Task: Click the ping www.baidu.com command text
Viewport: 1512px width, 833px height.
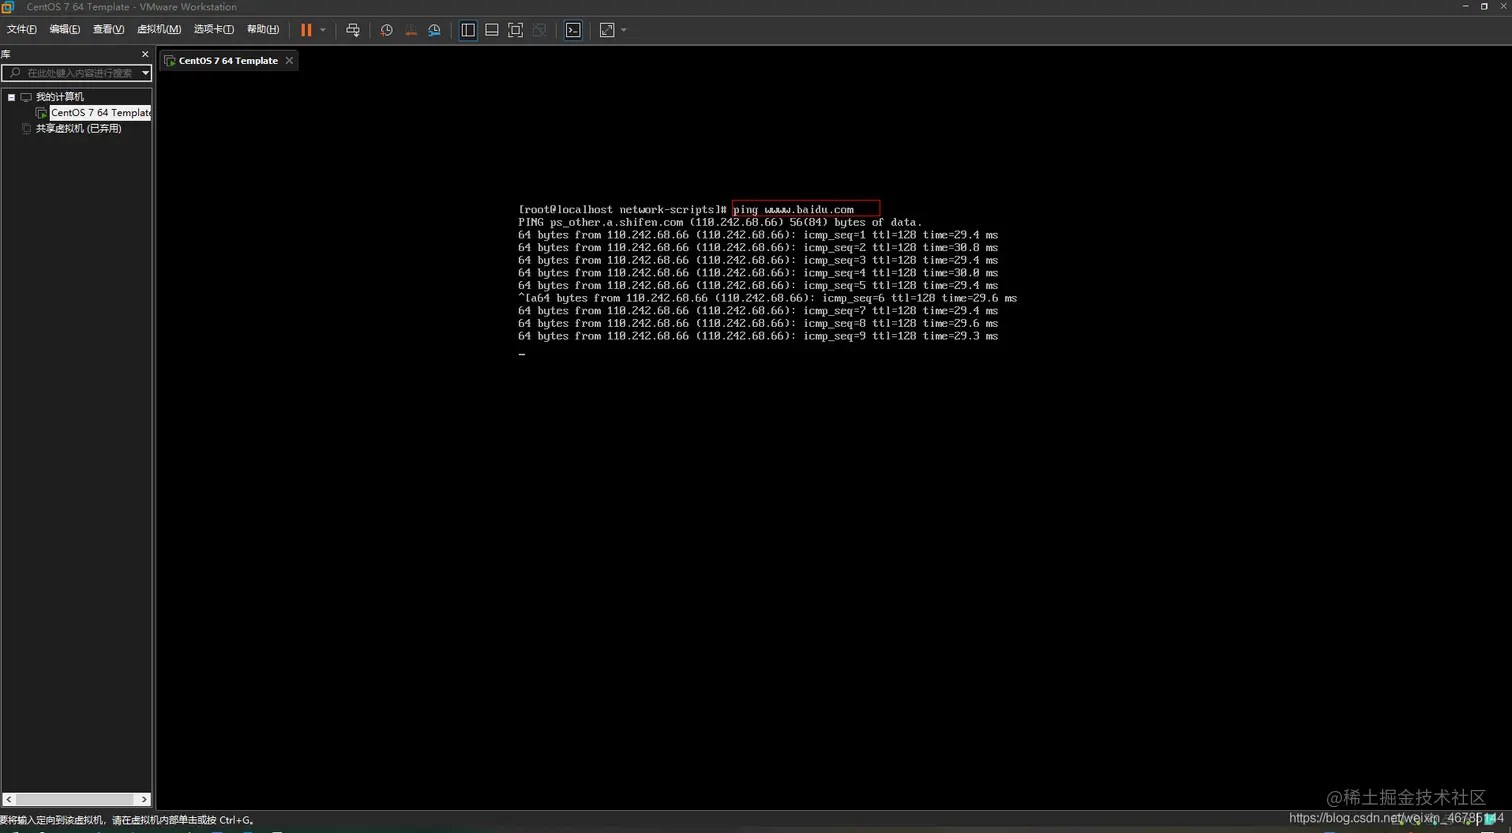Action: coord(794,209)
